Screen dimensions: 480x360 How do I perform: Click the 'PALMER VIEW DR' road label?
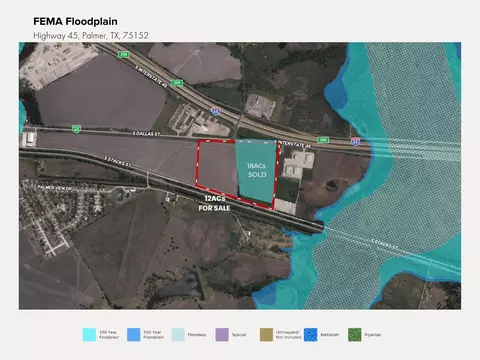coord(54,188)
